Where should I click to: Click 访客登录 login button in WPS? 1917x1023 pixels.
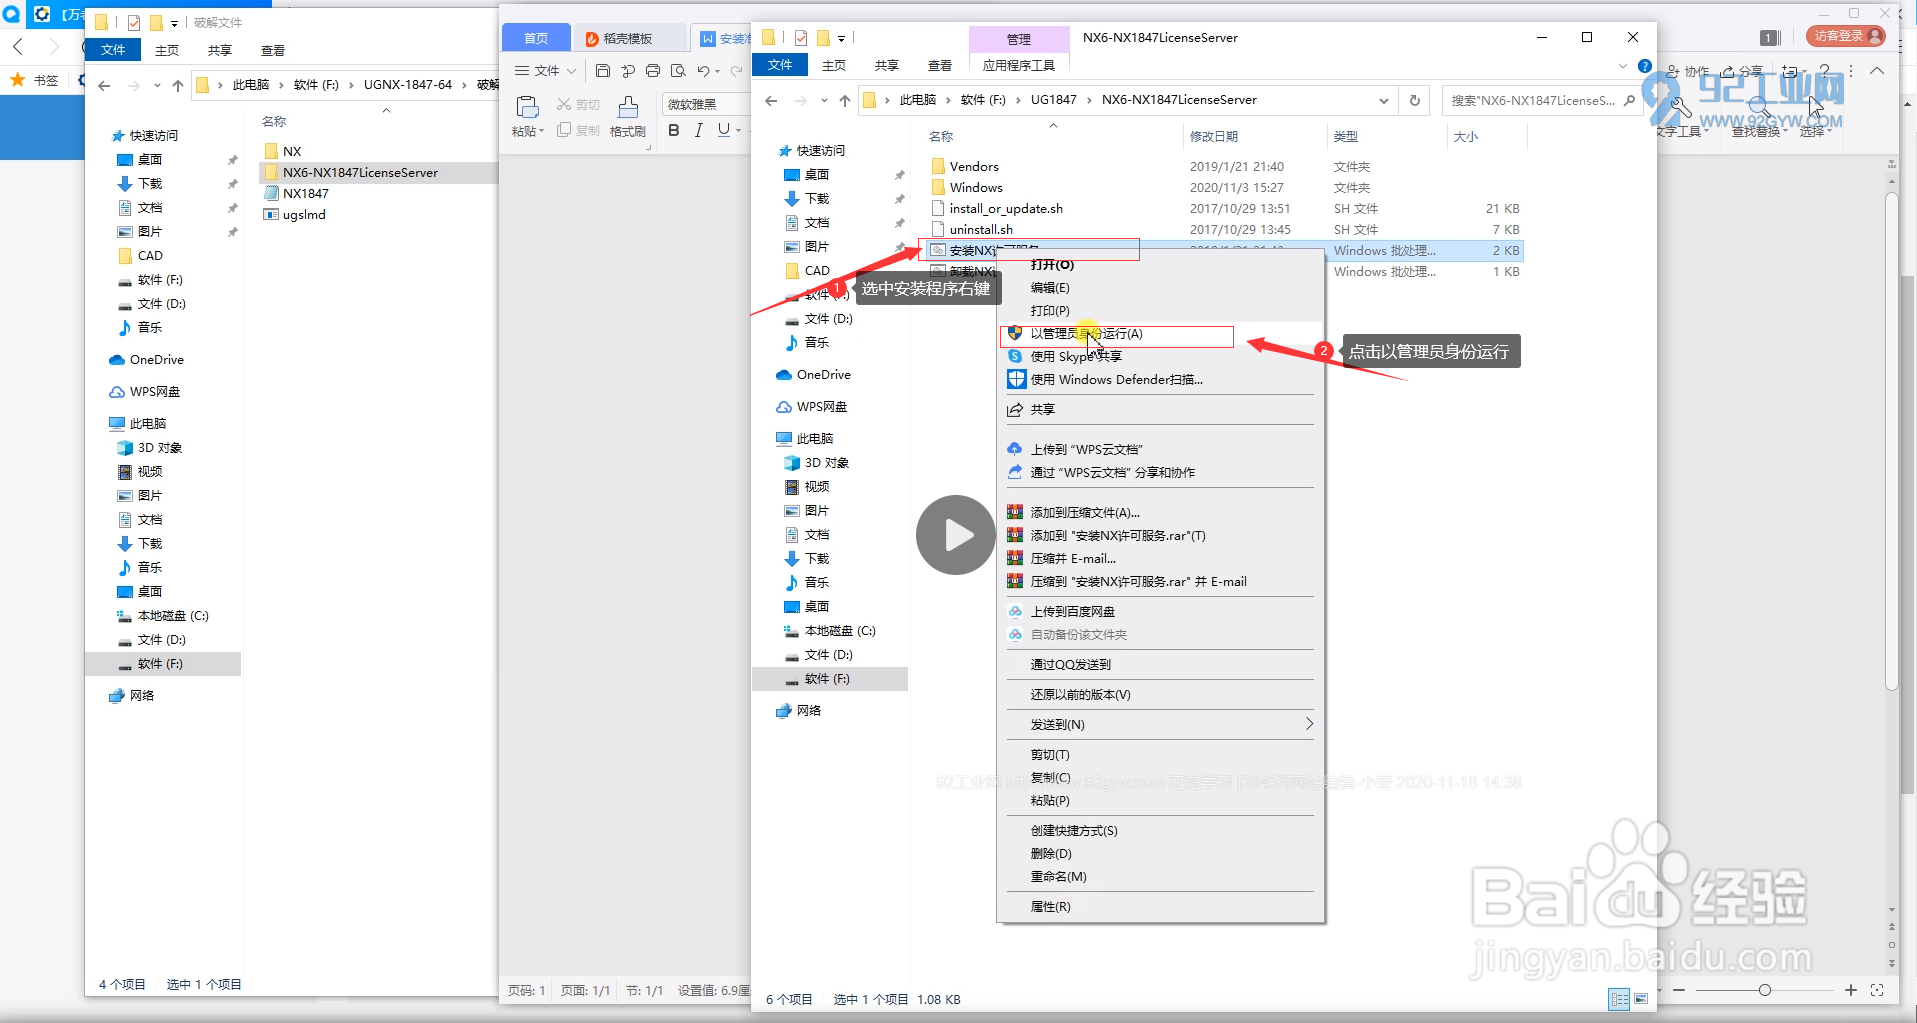point(1846,36)
